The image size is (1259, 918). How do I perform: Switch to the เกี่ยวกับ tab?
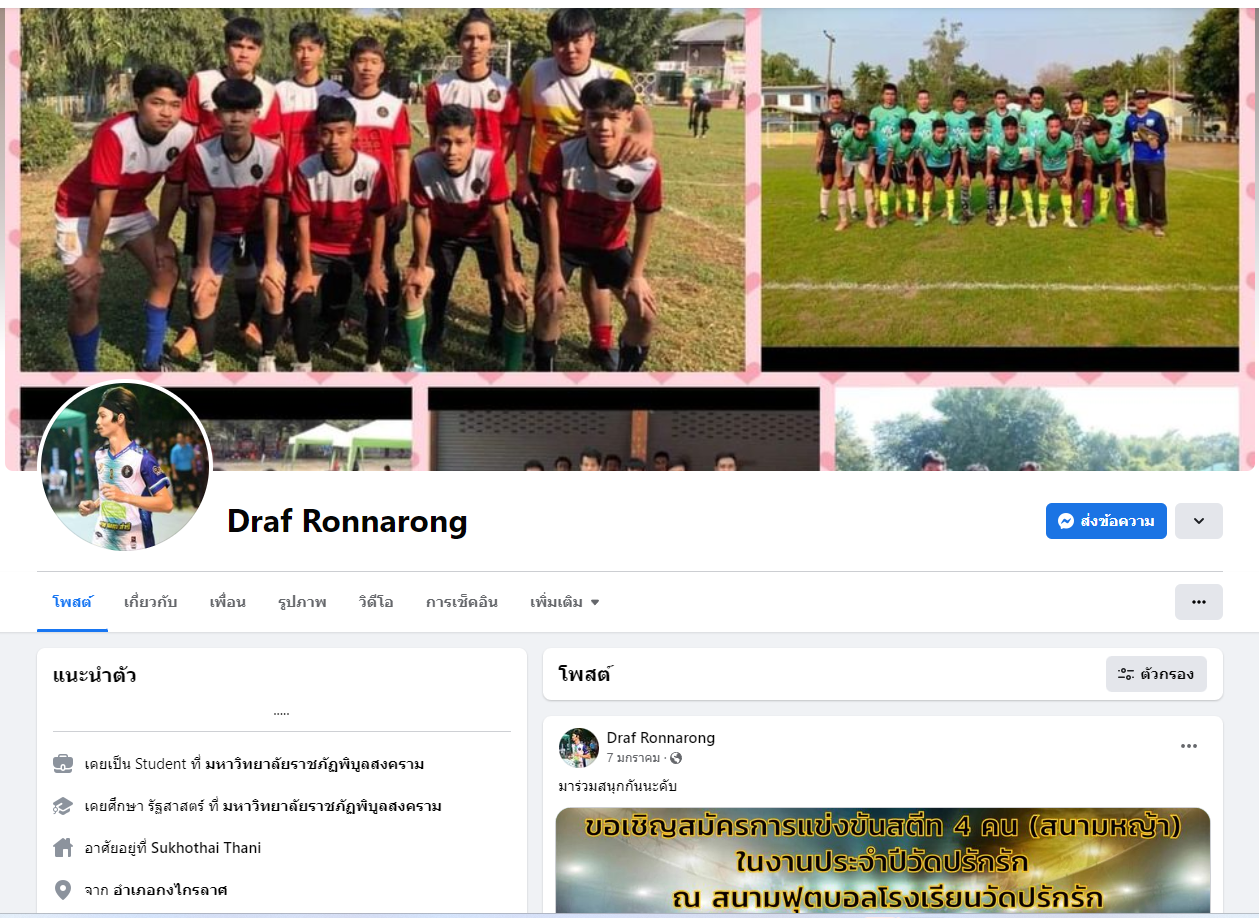tap(150, 602)
